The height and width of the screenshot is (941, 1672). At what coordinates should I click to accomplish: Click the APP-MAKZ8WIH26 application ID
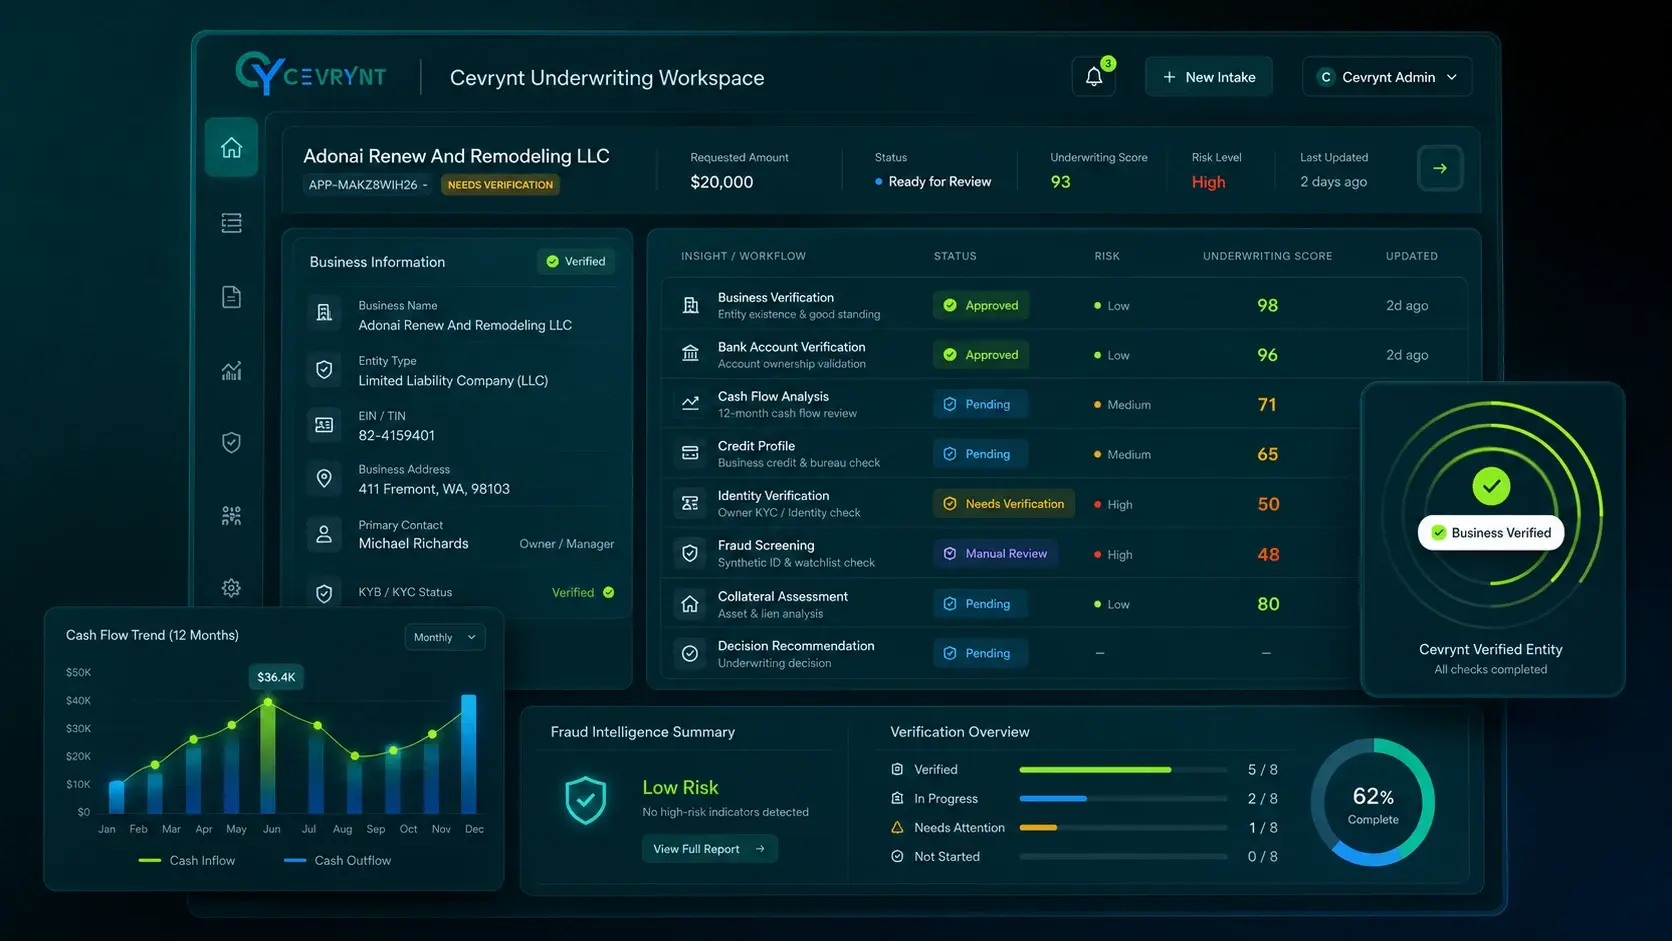coord(363,185)
